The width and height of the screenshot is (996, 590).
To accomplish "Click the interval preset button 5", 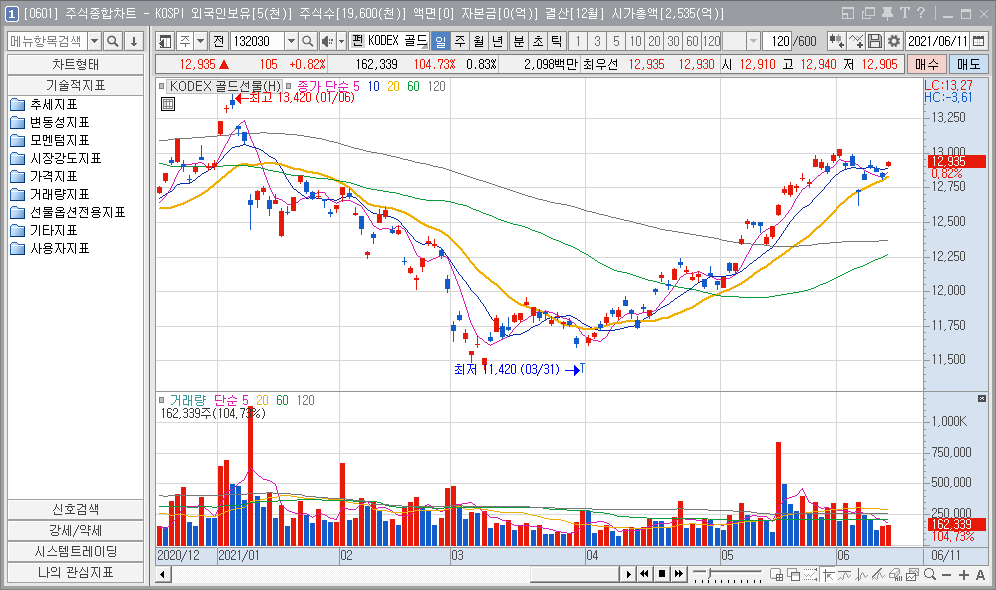I will click(x=616, y=41).
